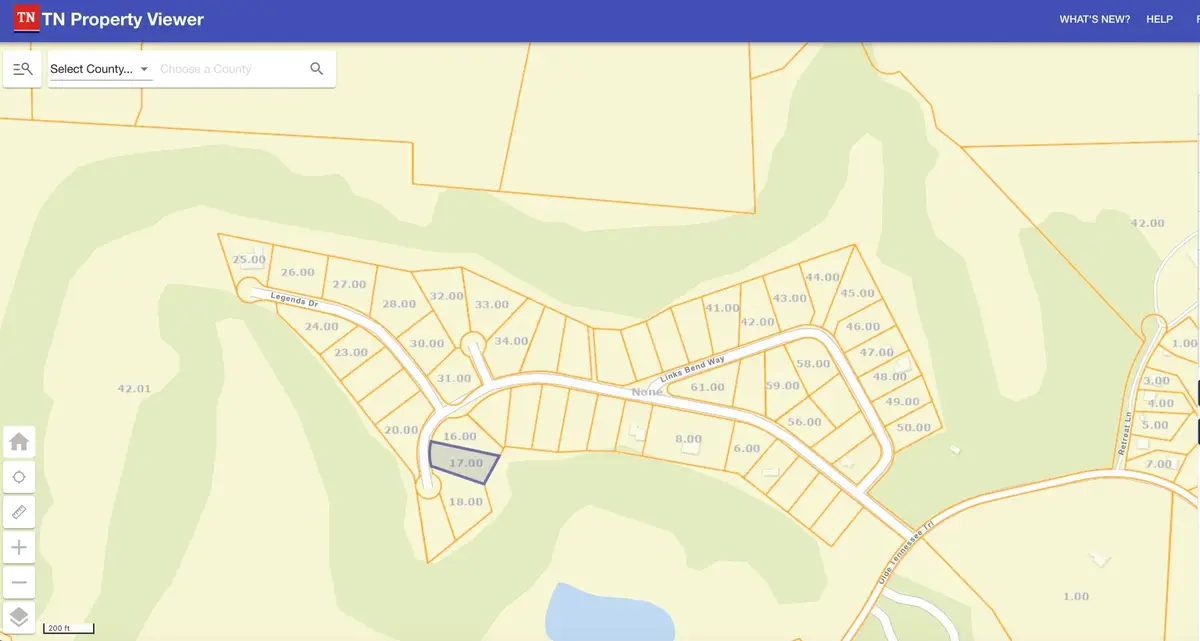Click the magnifier search icon
The width and height of the screenshot is (1200, 641).
pyautogui.click(x=317, y=69)
